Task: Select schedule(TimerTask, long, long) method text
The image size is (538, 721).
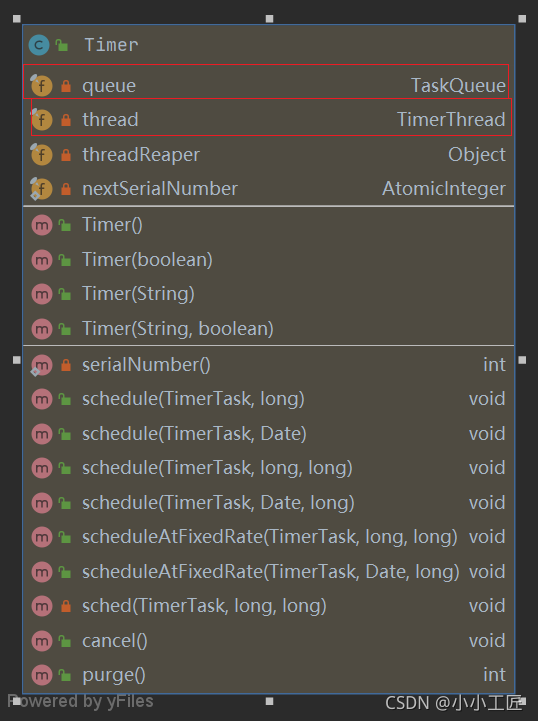Action: pyautogui.click(x=217, y=468)
